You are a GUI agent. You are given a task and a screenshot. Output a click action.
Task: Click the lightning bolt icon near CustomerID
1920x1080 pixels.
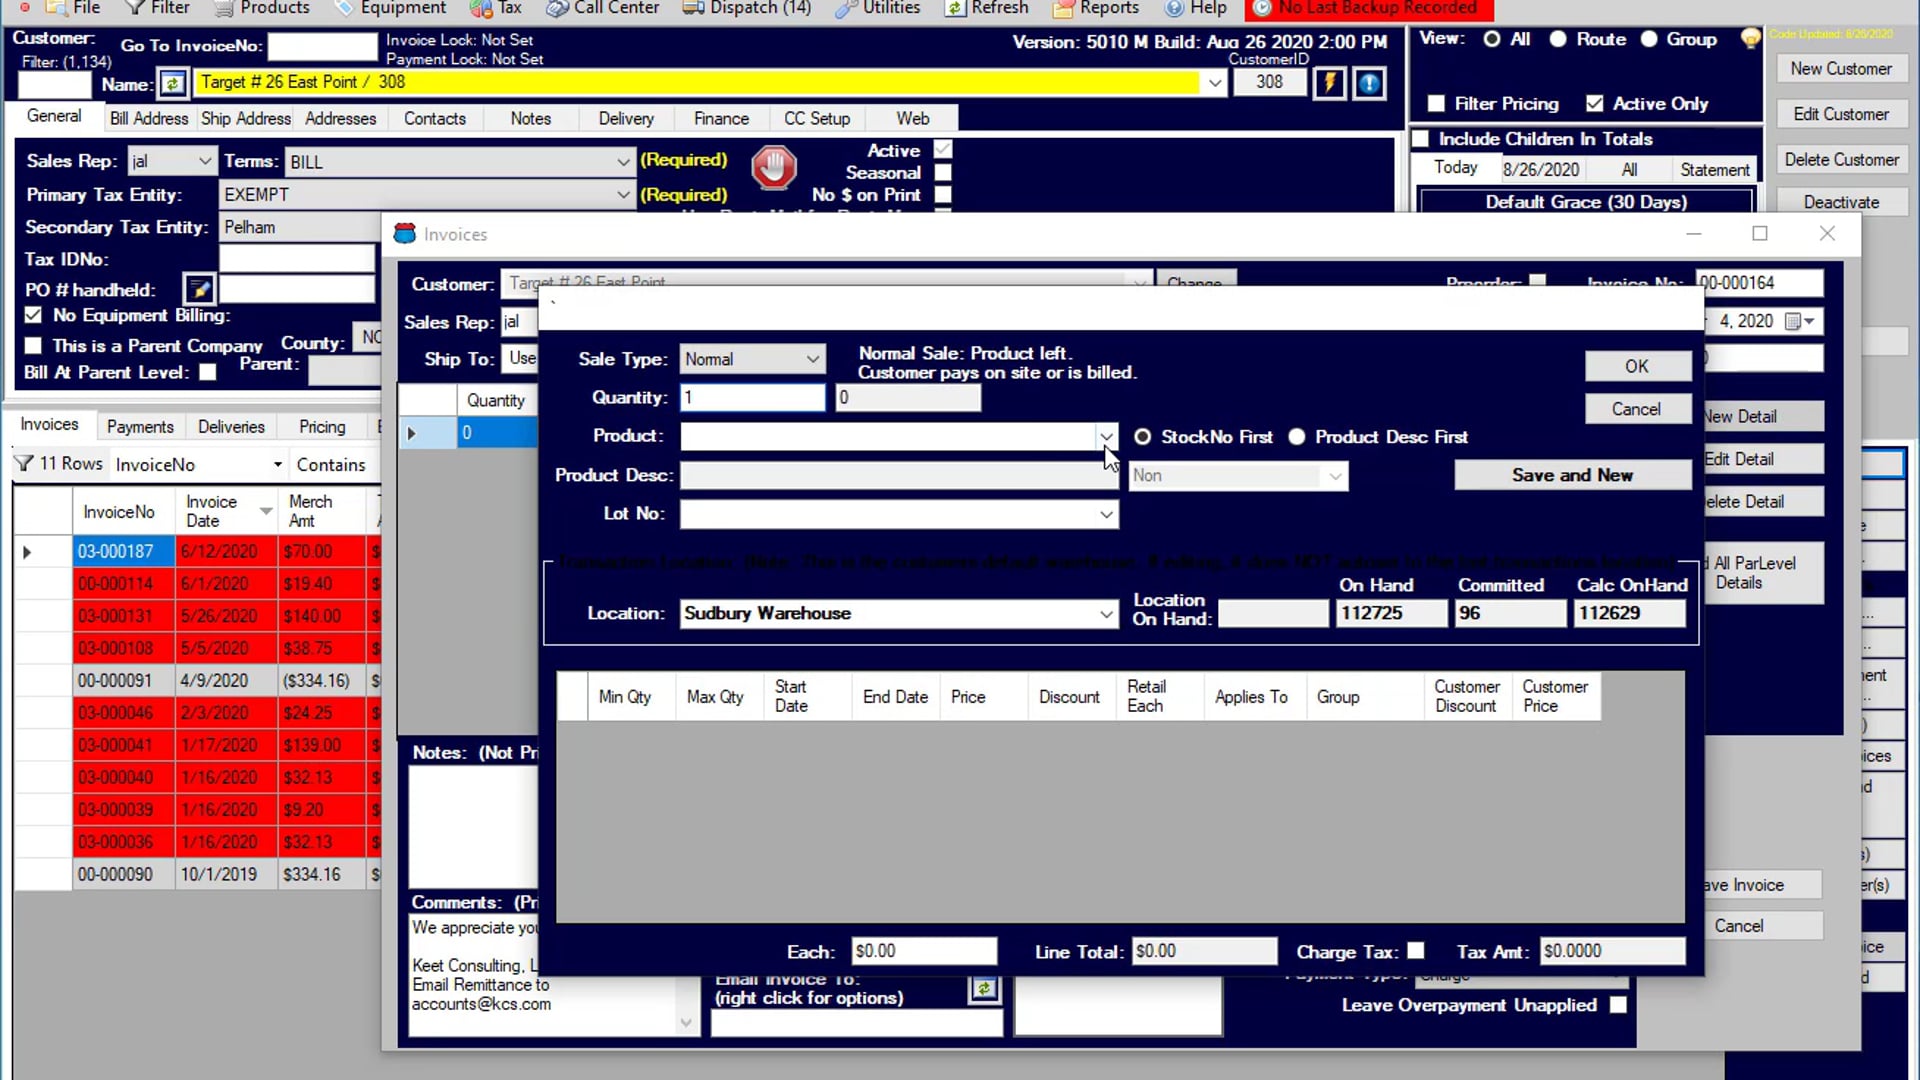1329,83
